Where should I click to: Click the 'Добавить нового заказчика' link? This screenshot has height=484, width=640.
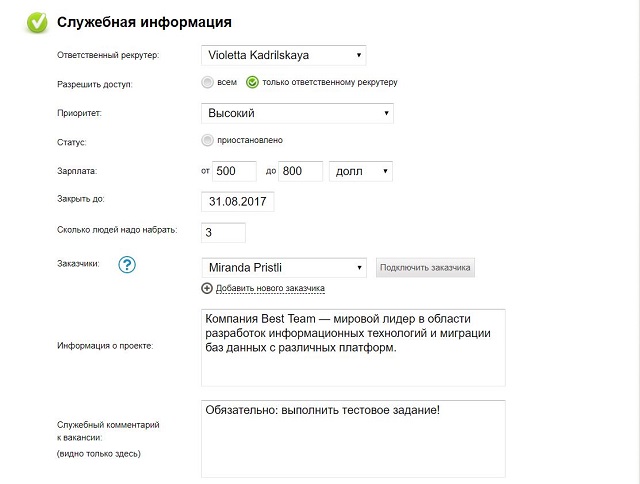coord(270,288)
